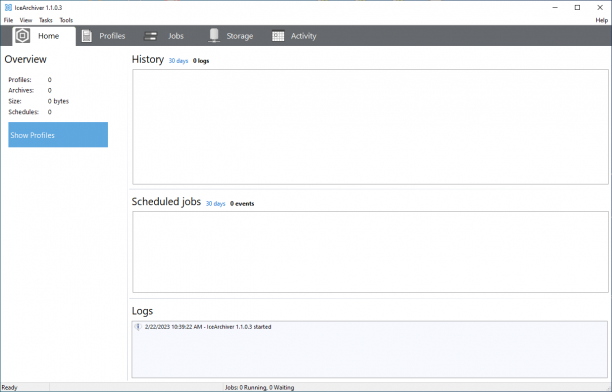Screen dimensions: 612x392
Task: Click the 0 logs count text
Action: (201, 61)
